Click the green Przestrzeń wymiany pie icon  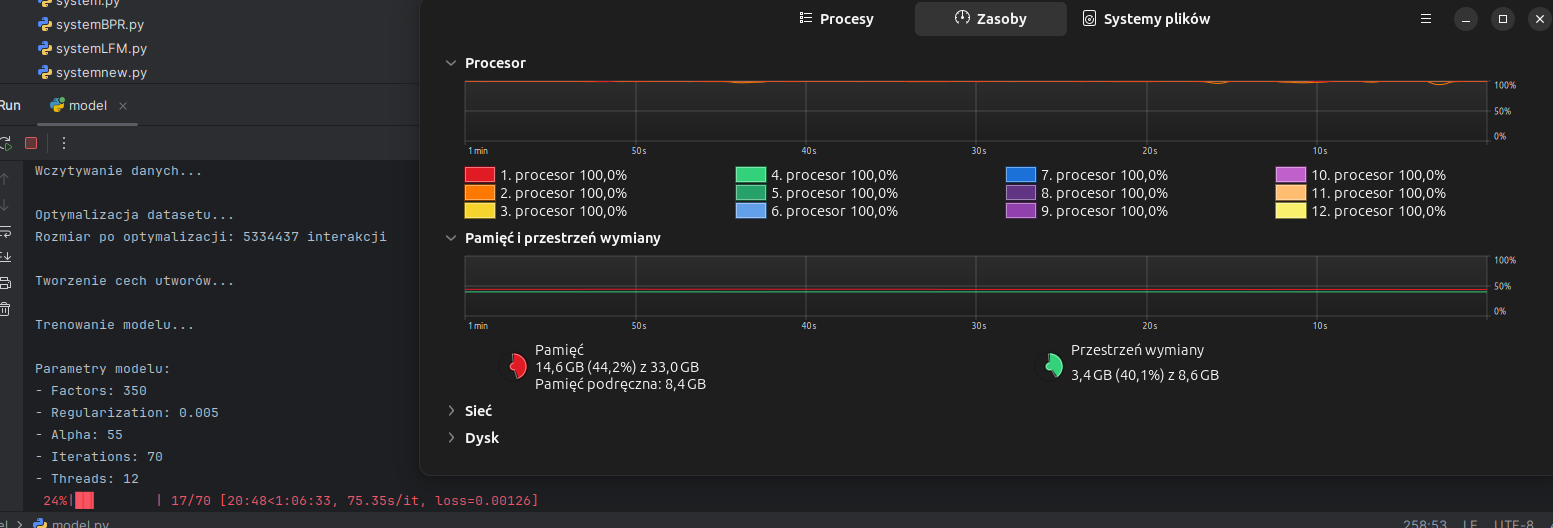point(1050,367)
